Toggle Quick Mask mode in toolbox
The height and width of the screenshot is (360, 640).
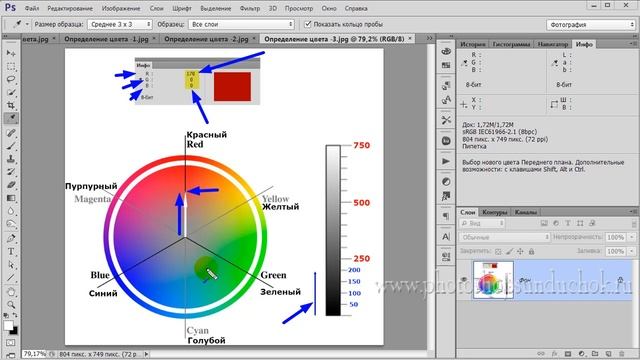(x=11, y=342)
